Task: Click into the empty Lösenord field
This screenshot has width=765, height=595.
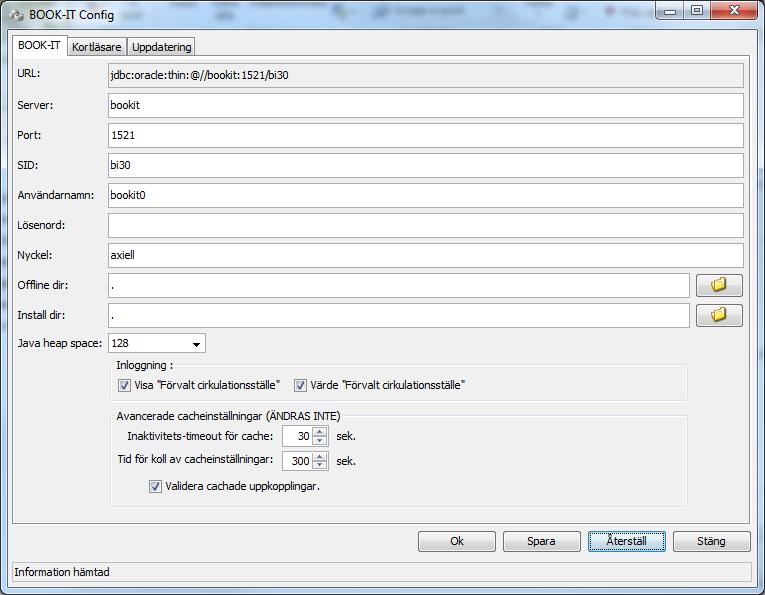Action: pyautogui.click(x=425, y=225)
